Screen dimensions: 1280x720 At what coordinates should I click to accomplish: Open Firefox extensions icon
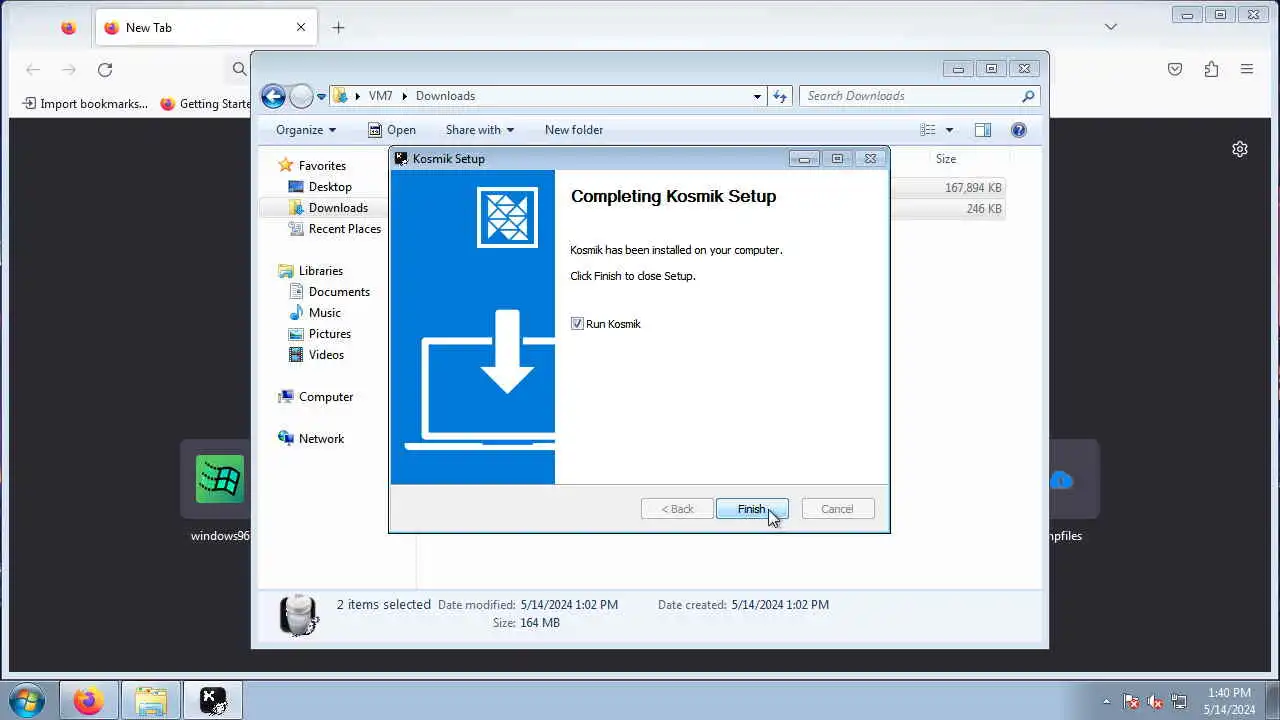point(1211,69)
